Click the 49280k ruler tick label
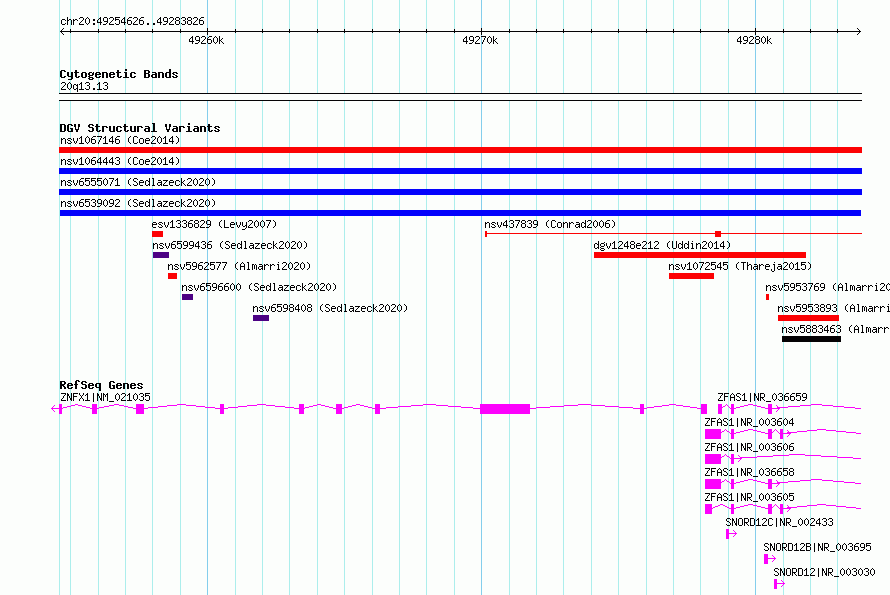The image size is (890, 595). (x=754, y=40)
